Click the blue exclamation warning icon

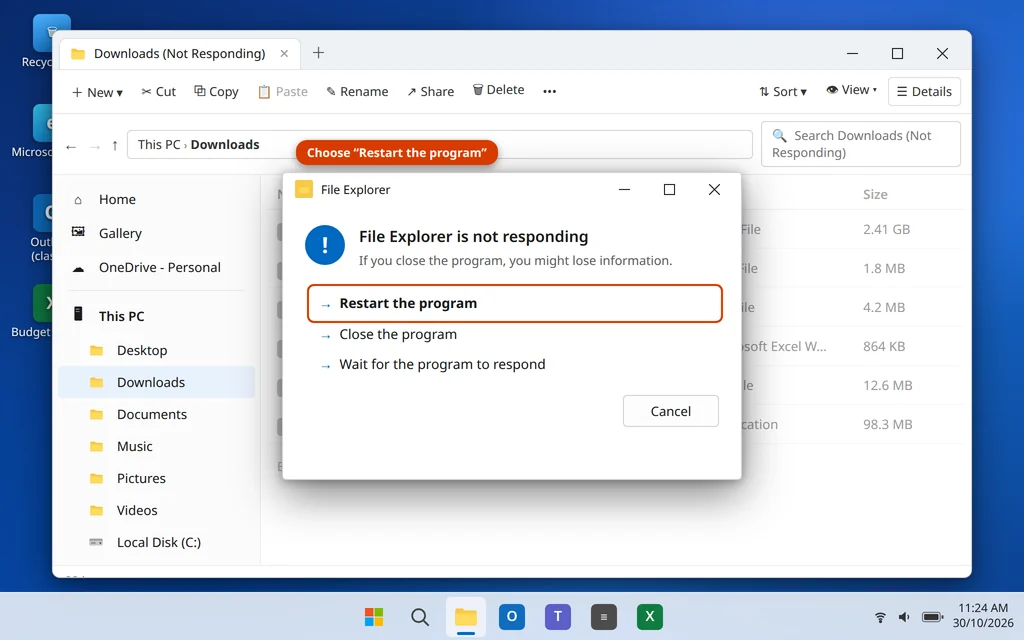click(325, 245)
